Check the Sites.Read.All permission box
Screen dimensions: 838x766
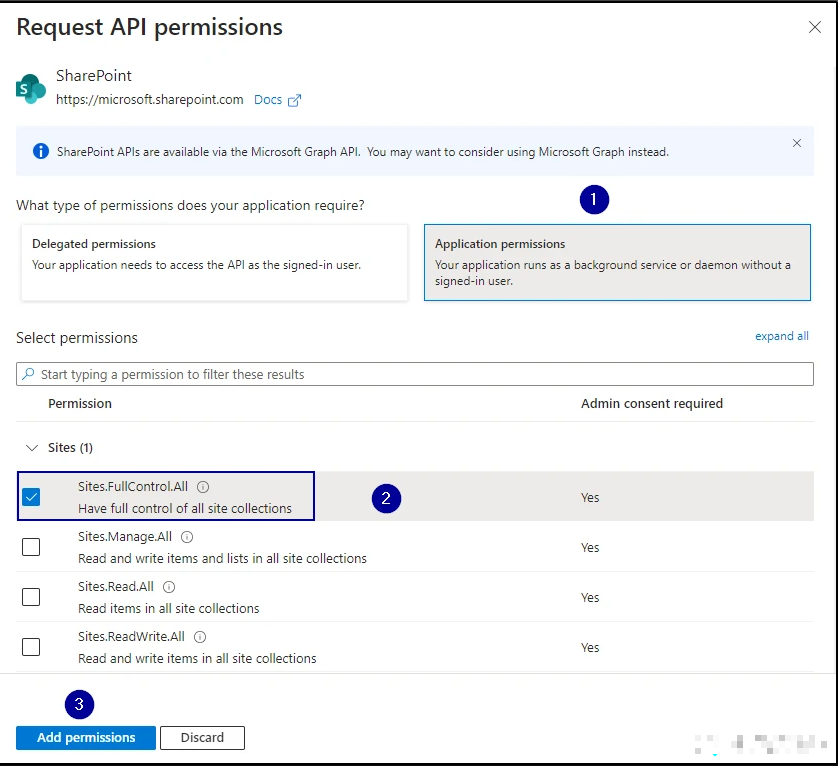(x=31, y=597)
